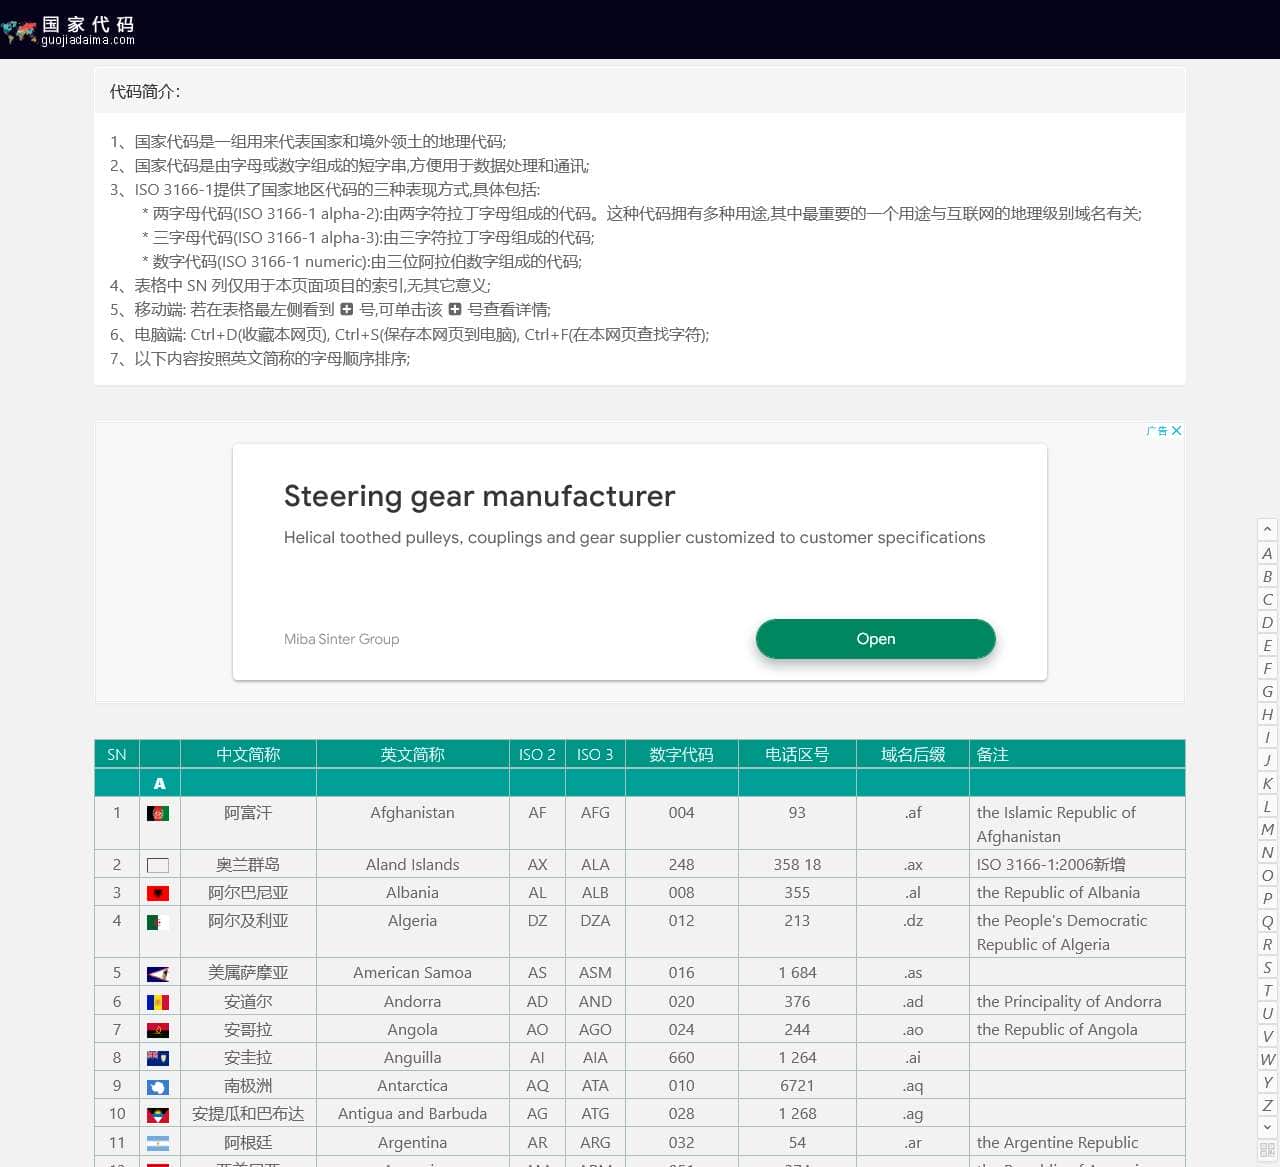The image size is (1280, 1167).
Task: Click the guojiadaima.com site logo
Action: click(x=69, y=30)
